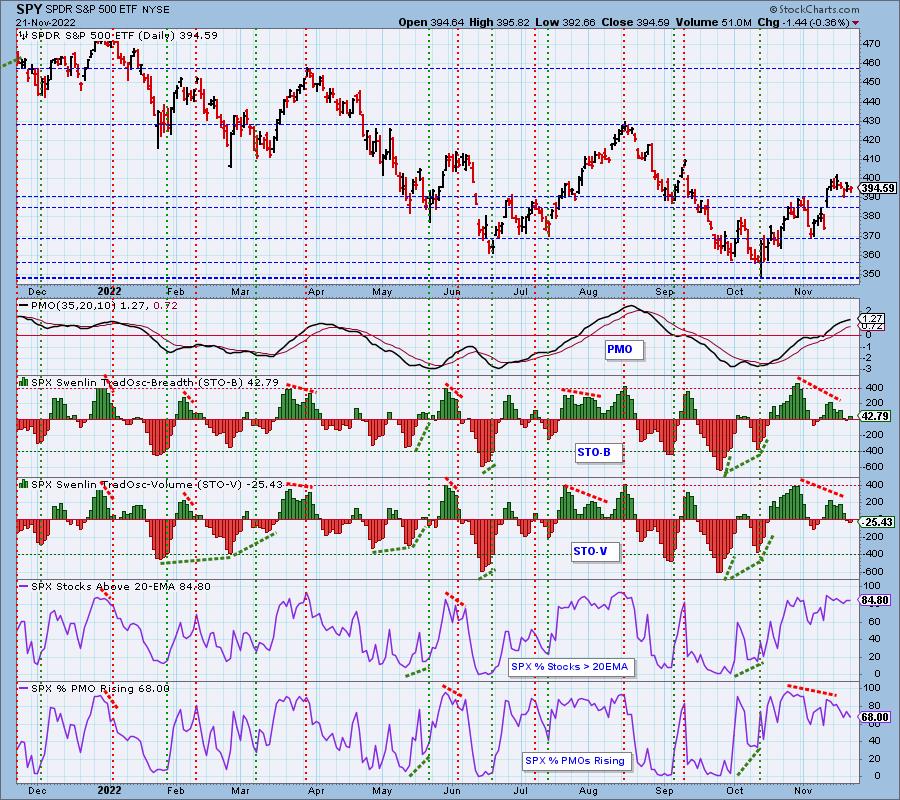Click the Apr label under the price panel
Image resolution: width=900 pixels, height=800 pixels.
(316, 292)
